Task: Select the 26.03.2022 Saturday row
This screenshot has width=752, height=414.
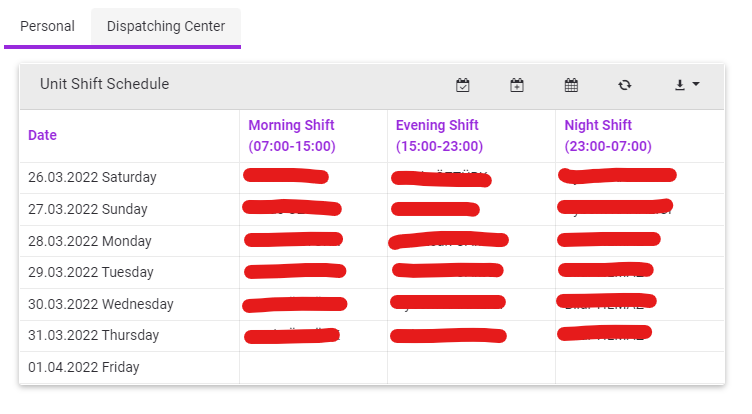Action: click(x=92, y=177)
